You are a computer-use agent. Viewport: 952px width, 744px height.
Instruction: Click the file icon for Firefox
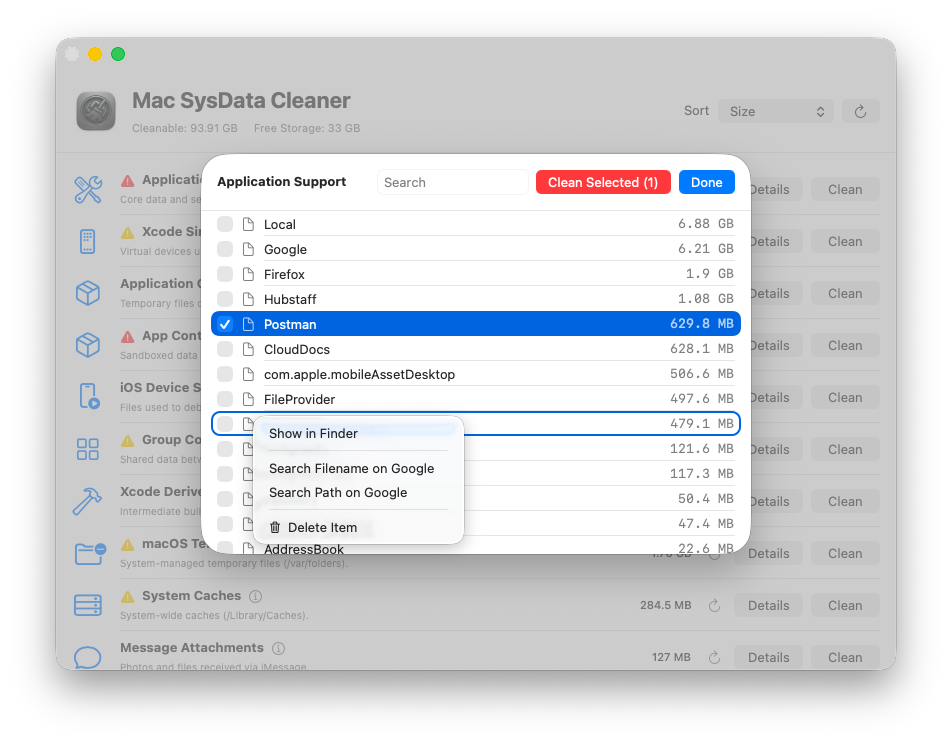click(x=248, y=274)
